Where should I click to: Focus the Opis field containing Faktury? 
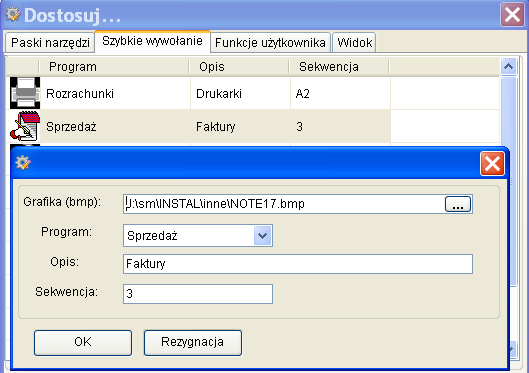[298, 264]
